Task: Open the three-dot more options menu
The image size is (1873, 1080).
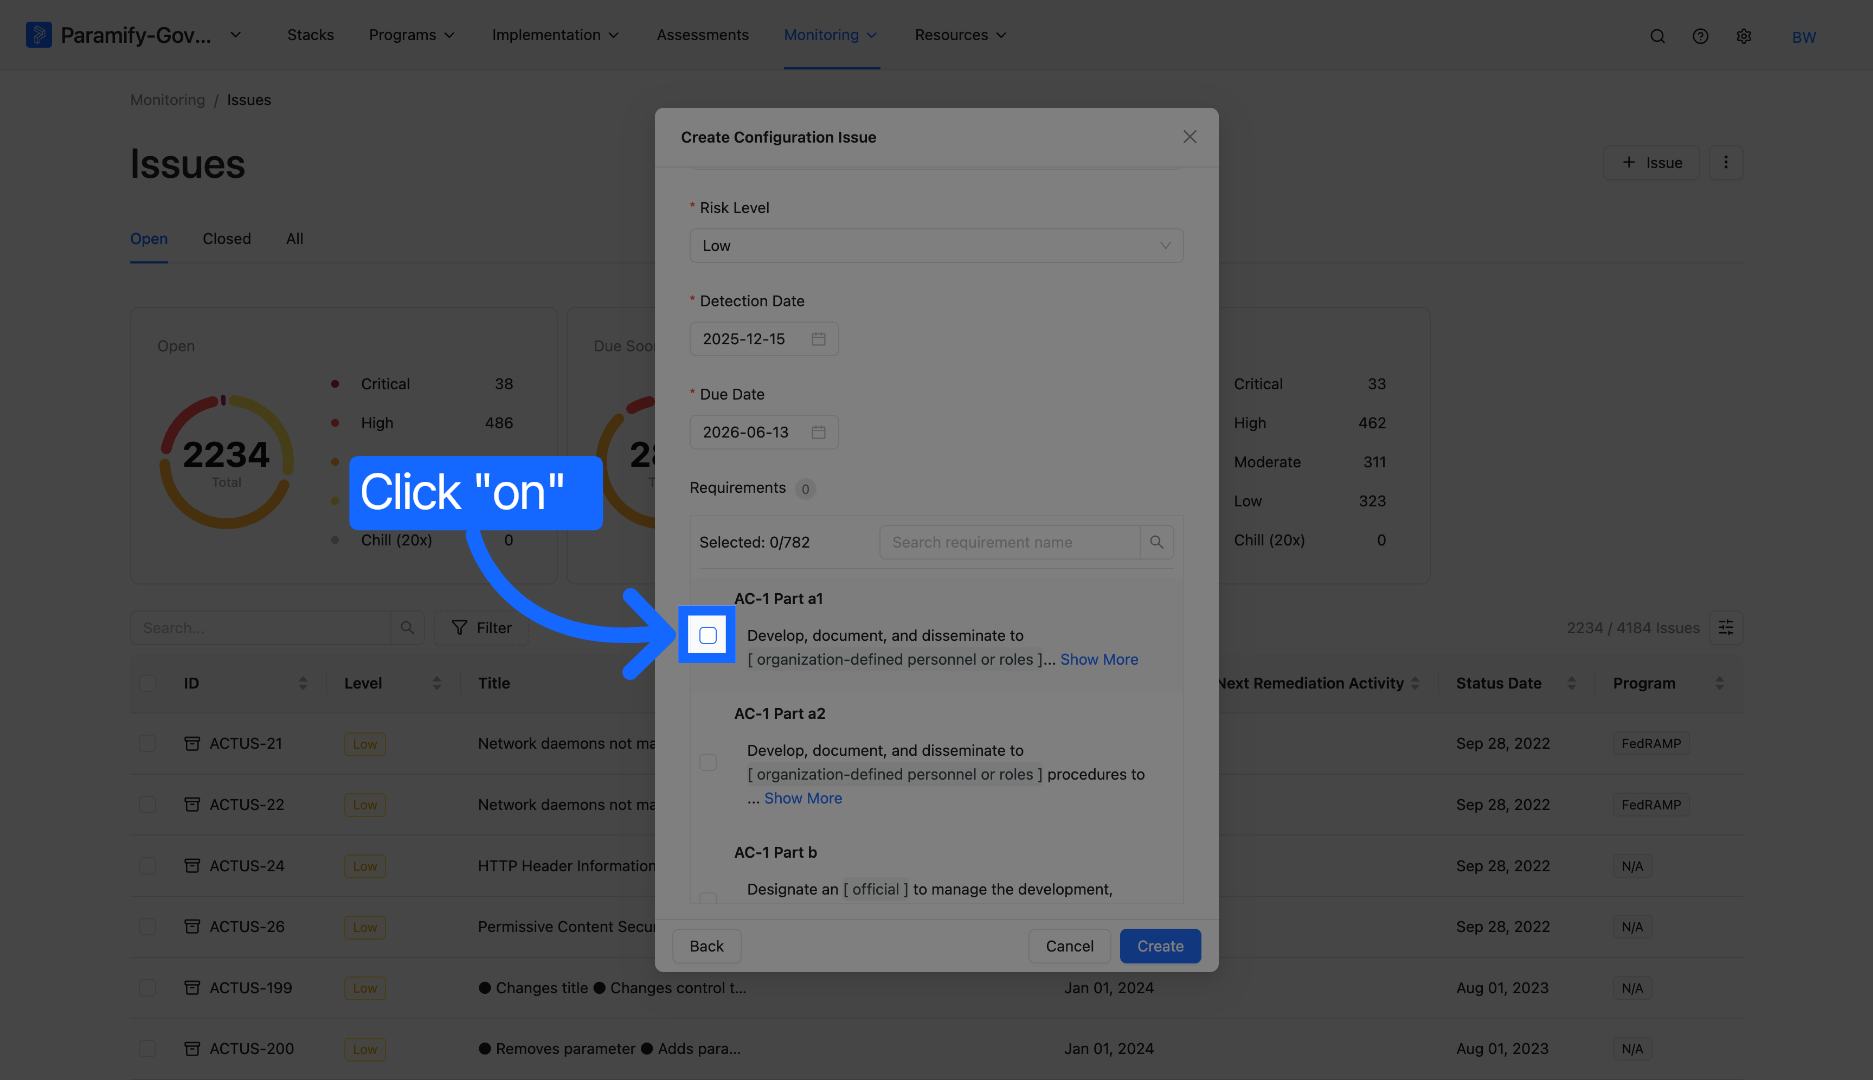Action: pyautogui.click(x=1725, y=162)
